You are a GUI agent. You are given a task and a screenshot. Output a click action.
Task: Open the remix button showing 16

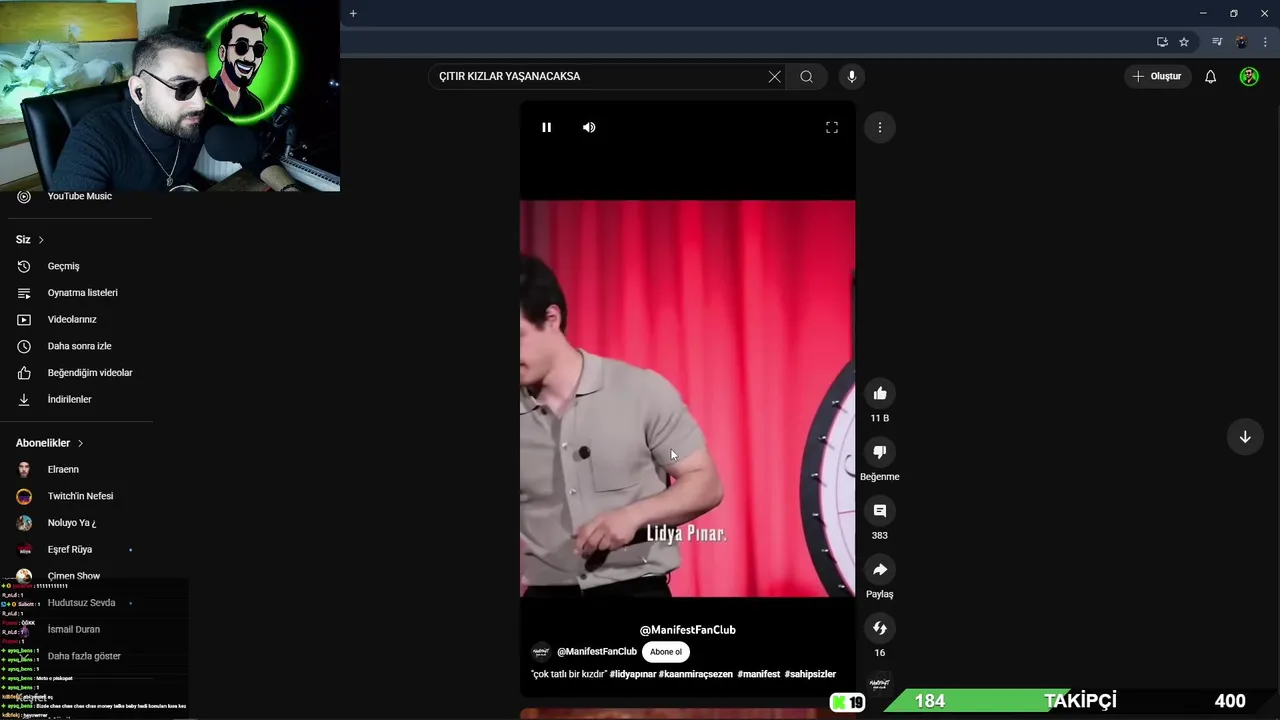[880, 628]
